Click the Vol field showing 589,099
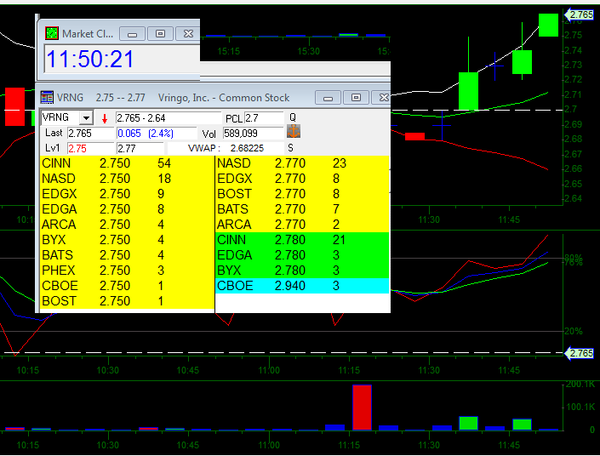 (x=250, y=133)
